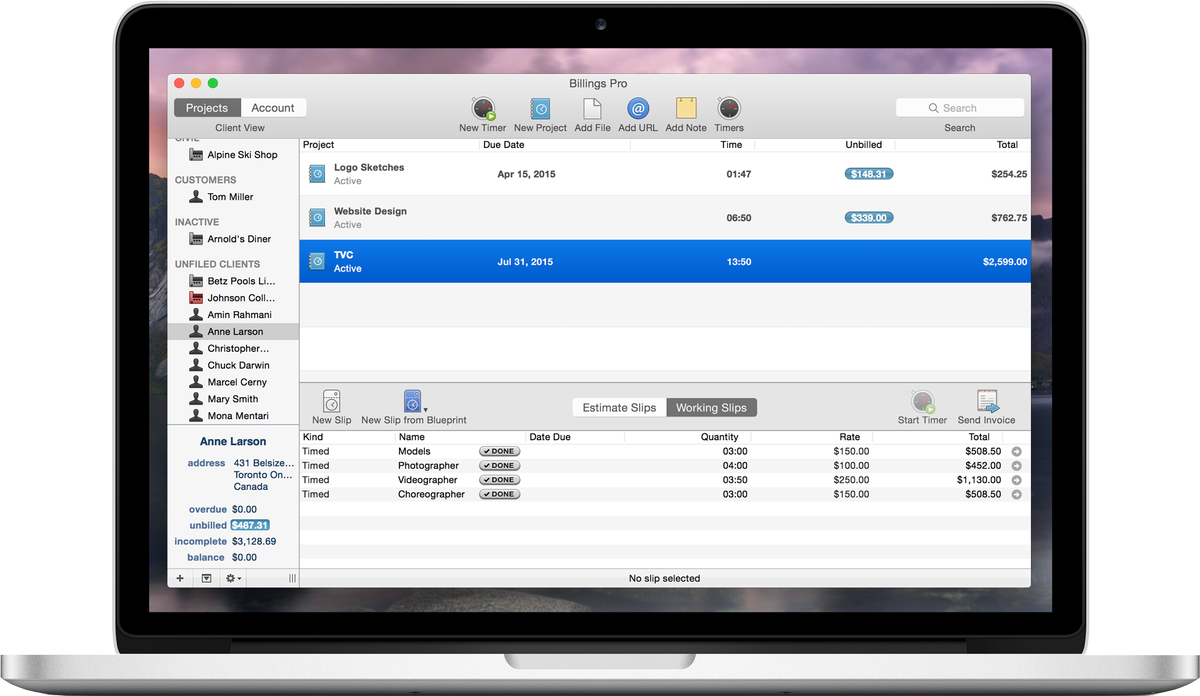The image size is (1200, 696).
Task: Click the $1,130.00 Videographer total
Action: 979,480
